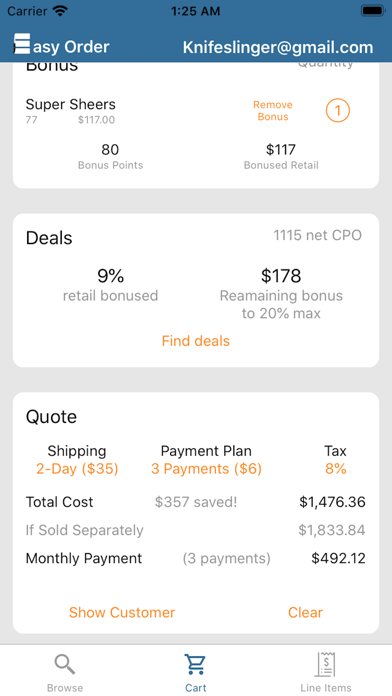Change the 8% tax rate
Image resolution: width=392 pixels, height=696 pixels.
click(336, 469)
